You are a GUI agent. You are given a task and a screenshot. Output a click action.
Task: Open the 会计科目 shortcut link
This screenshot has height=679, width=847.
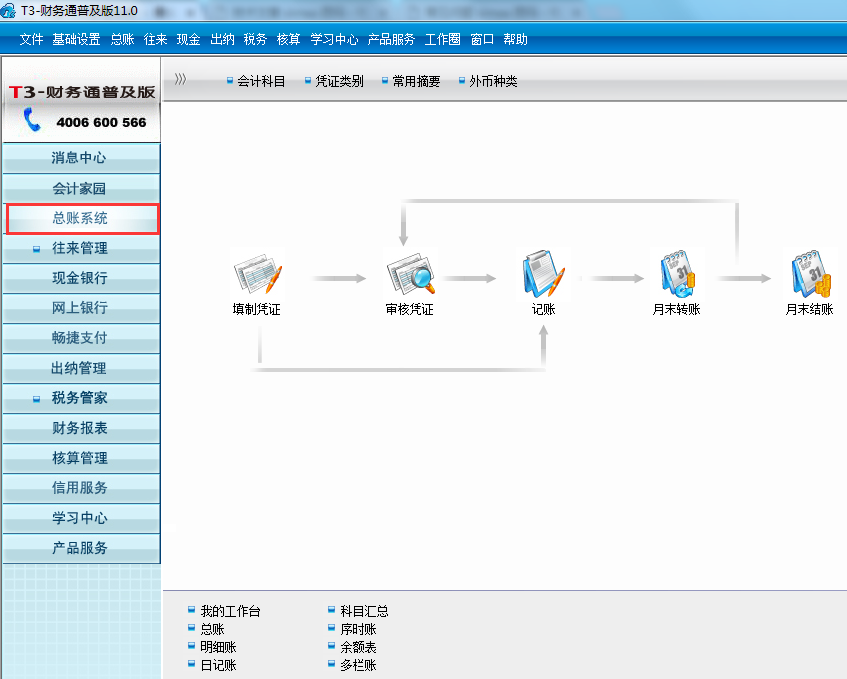pos(261,82)
